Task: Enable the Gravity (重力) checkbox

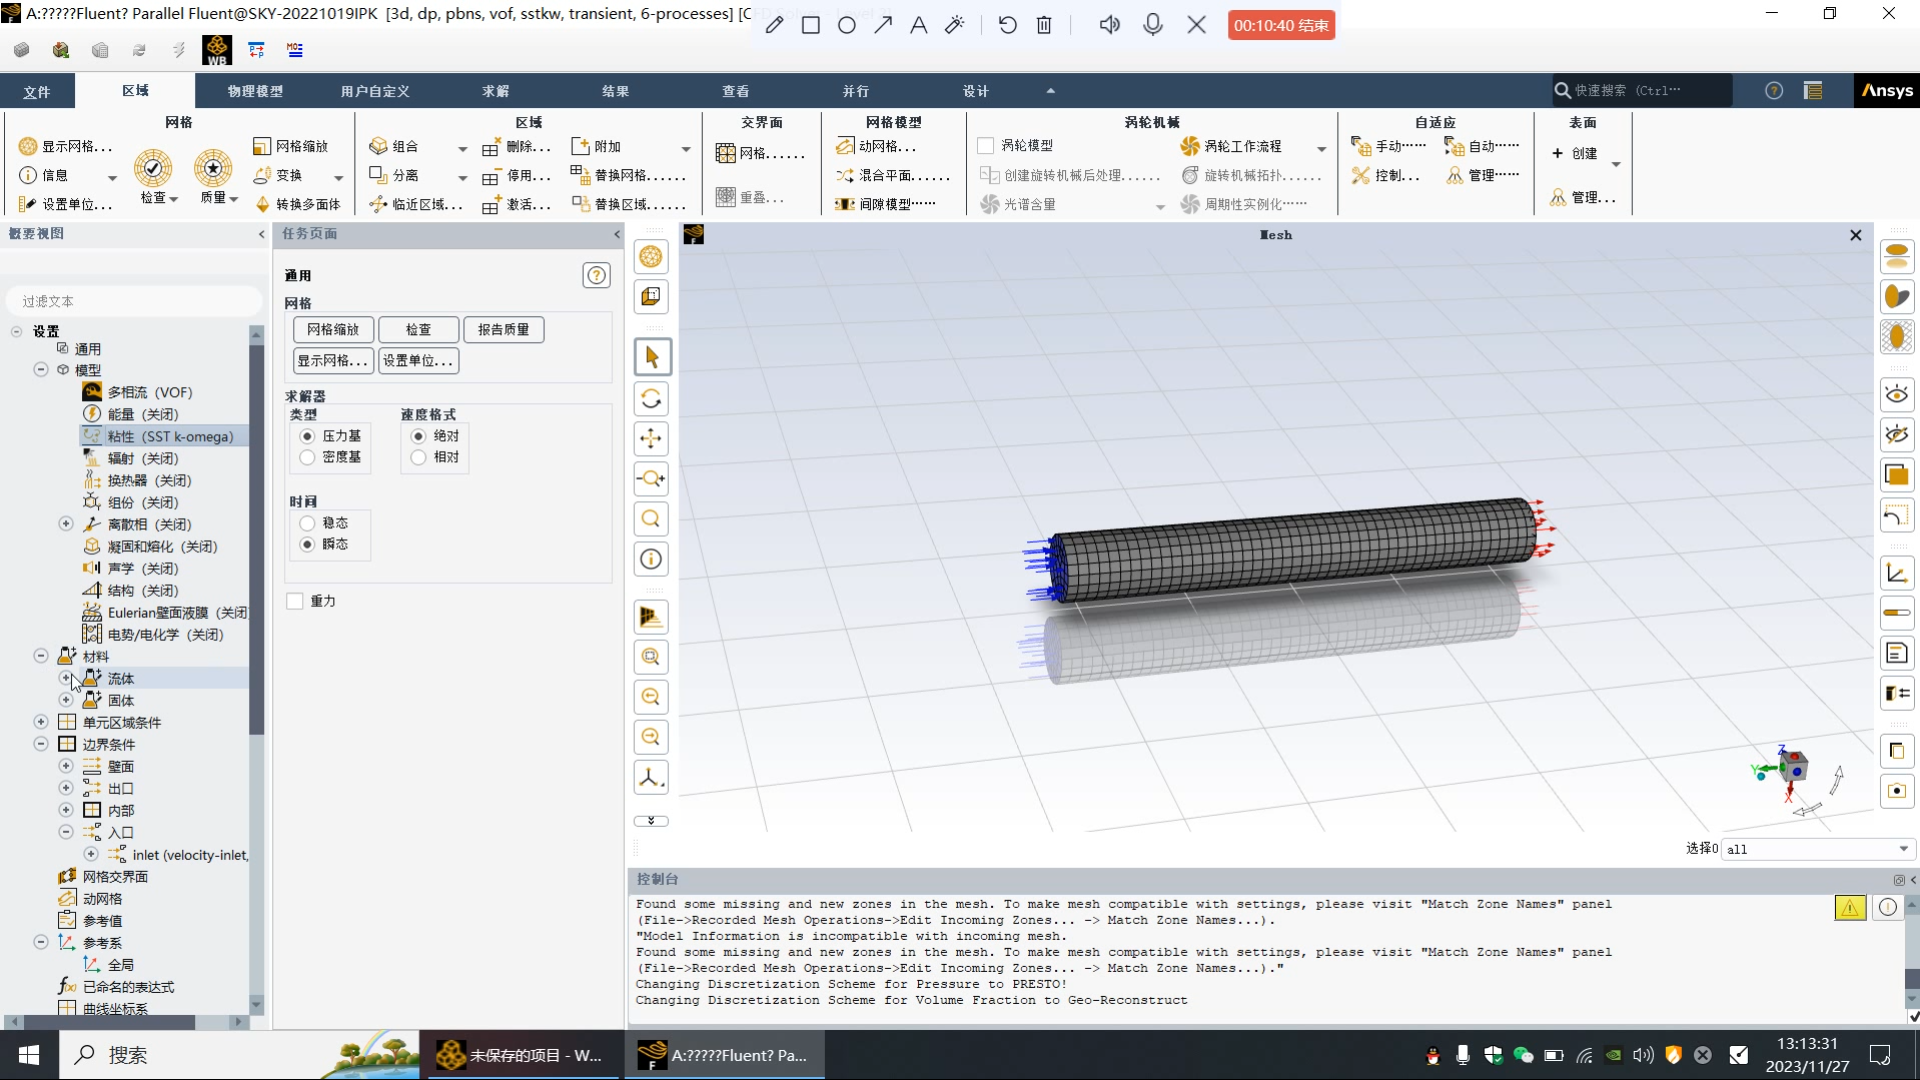Action: pos(295,601)
